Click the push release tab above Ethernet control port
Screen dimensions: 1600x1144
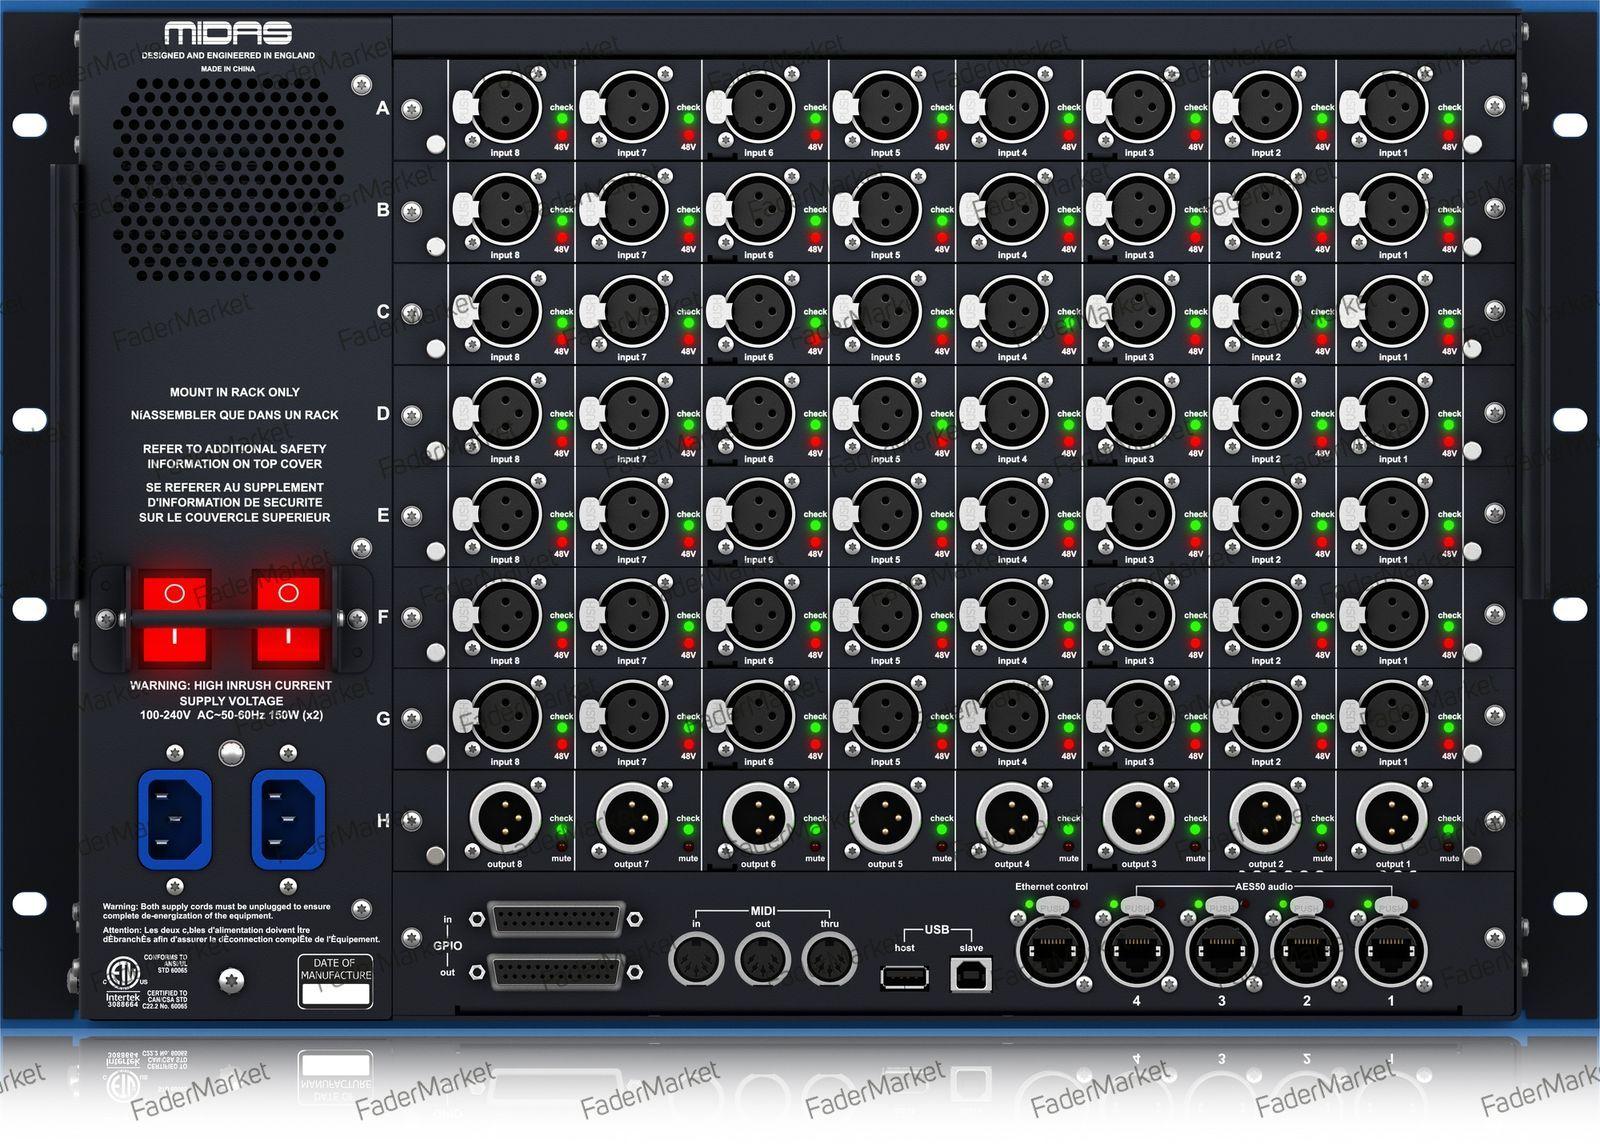(1052, 906)
